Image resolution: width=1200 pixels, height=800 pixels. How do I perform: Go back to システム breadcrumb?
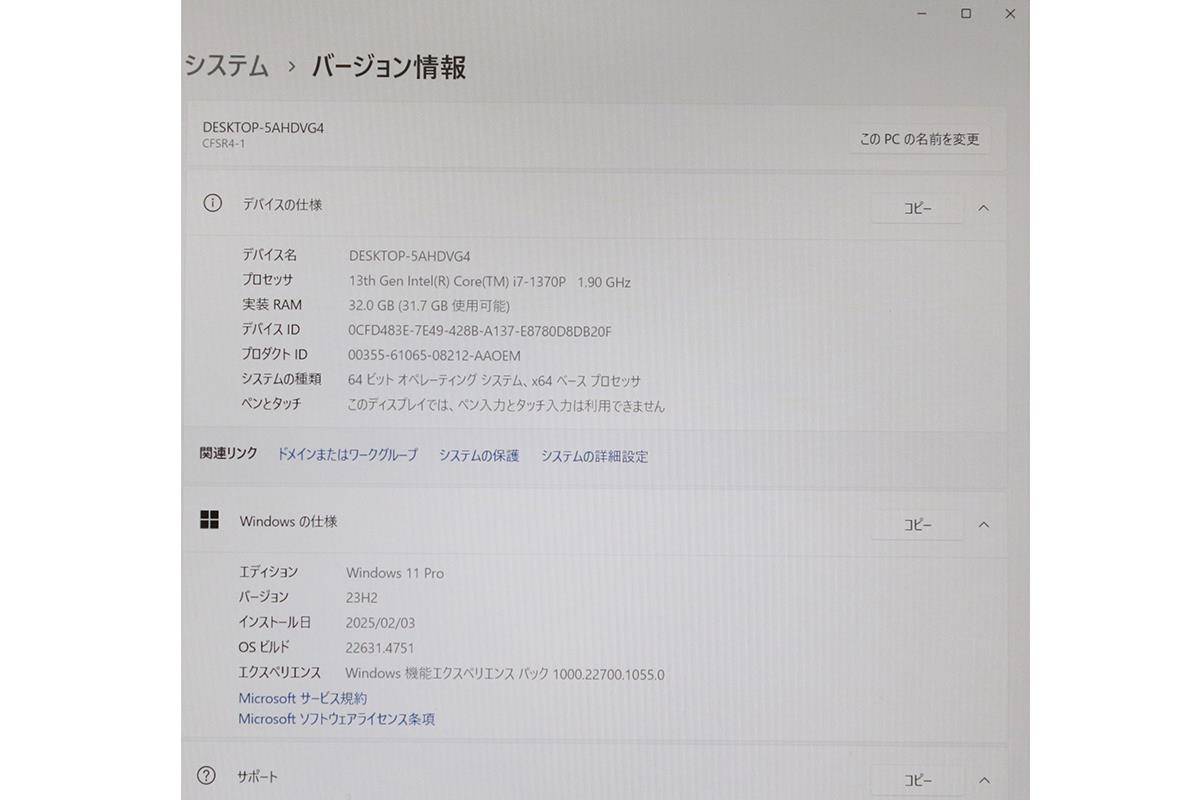tap(227, 66)
